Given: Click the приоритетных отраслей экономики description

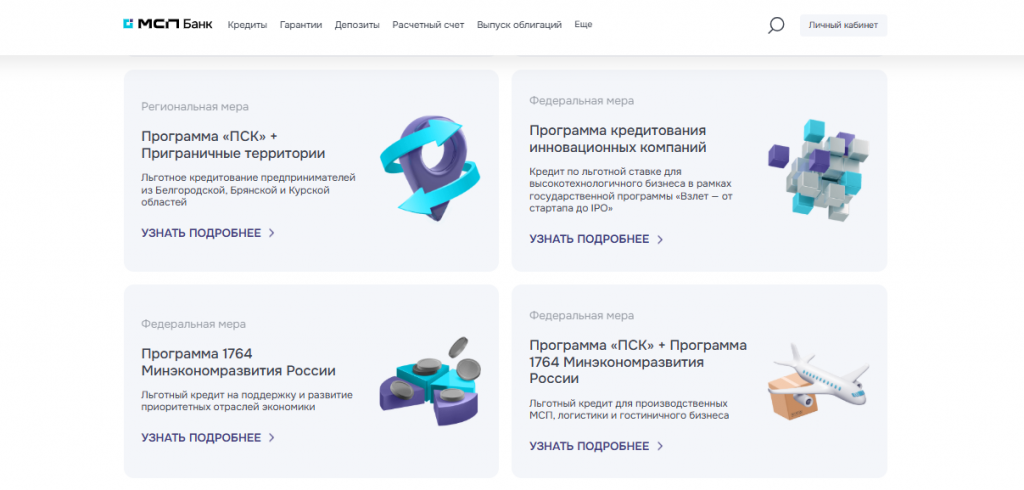Looking at the screenshot, I should coord(247,400).
